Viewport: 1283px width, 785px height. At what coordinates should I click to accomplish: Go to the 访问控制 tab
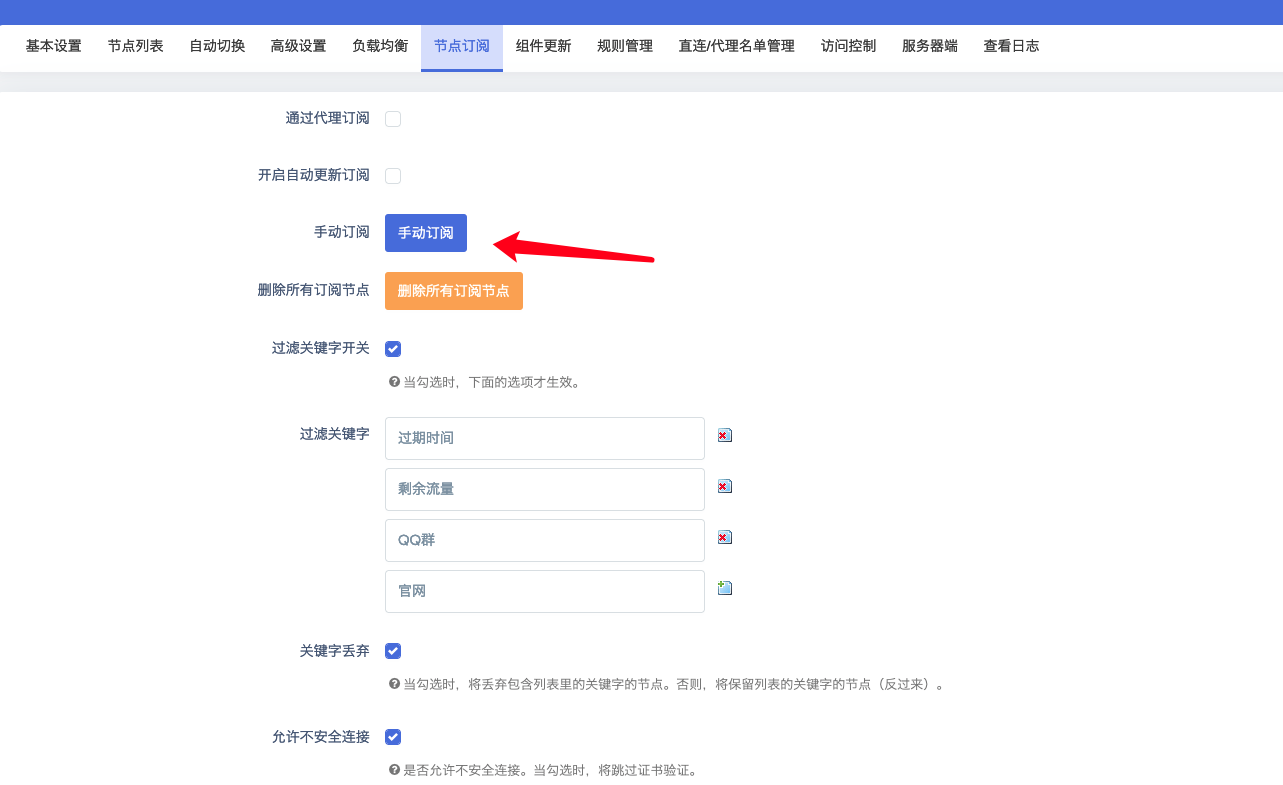[x=849, y=47]
